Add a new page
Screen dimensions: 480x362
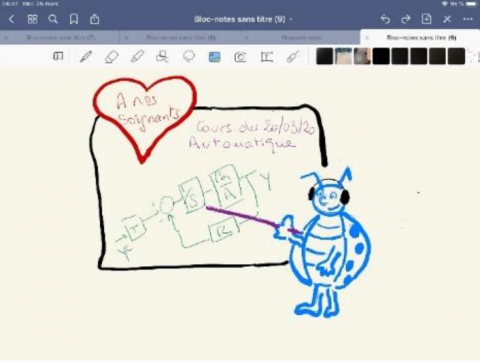[x=426, y=19]
